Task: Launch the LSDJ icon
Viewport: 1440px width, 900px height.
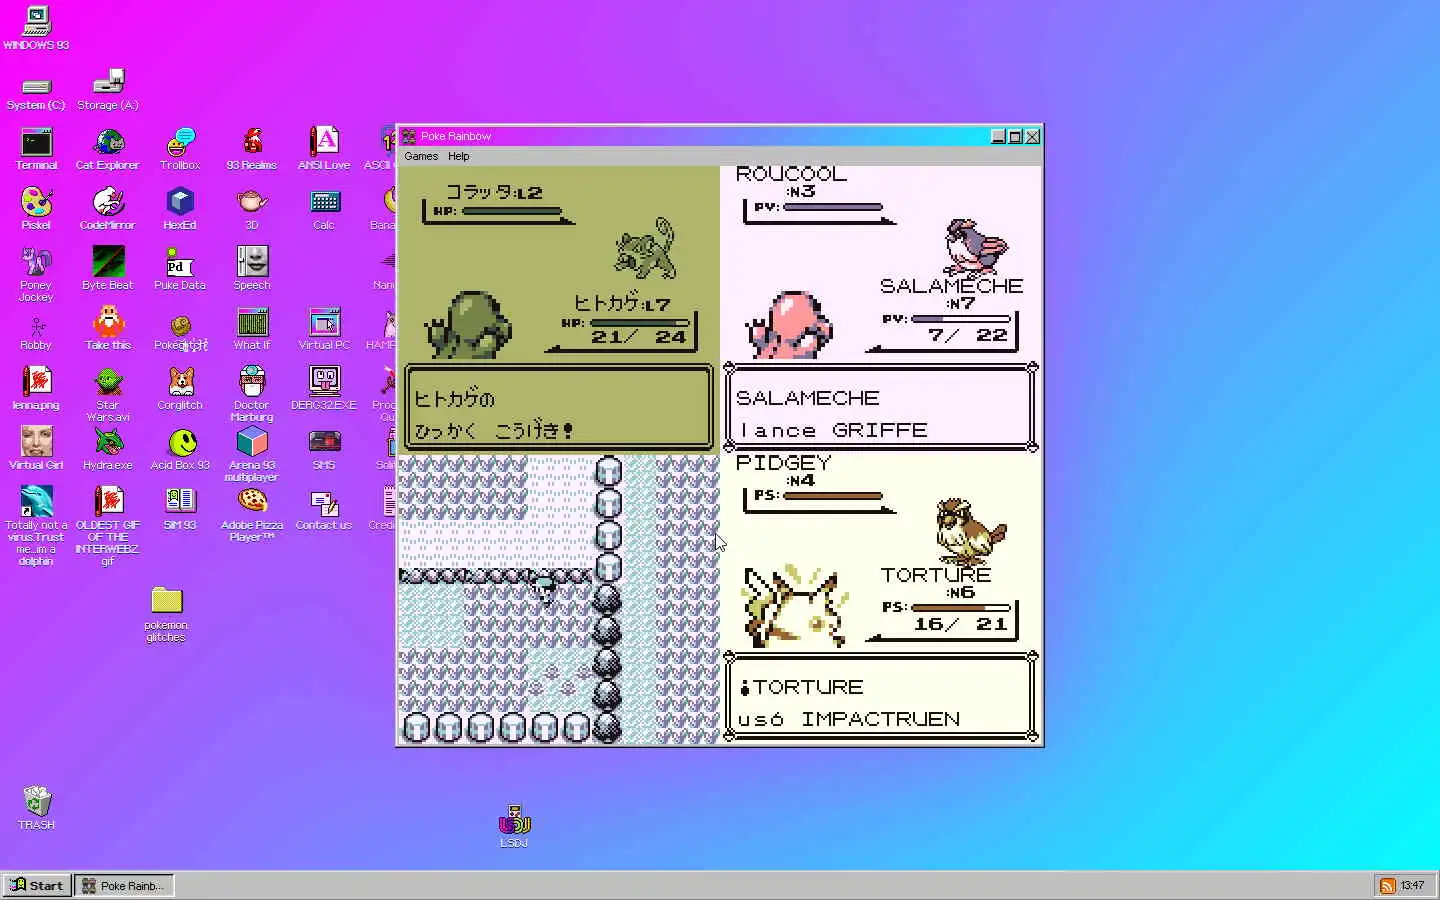Action: [x=514, y=826]
